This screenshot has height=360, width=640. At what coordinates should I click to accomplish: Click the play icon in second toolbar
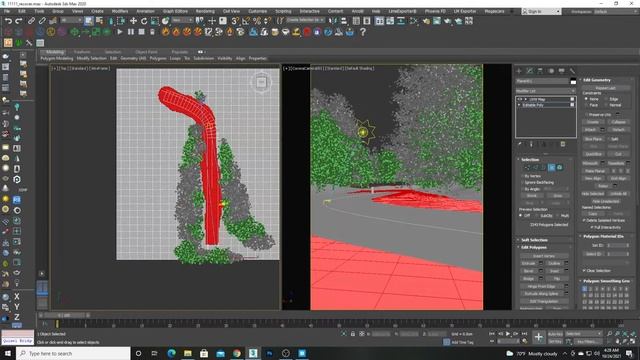click(x=120, y=32)
